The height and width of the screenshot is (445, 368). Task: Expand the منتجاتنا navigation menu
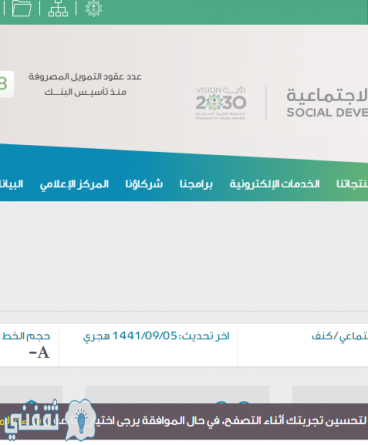352,184
